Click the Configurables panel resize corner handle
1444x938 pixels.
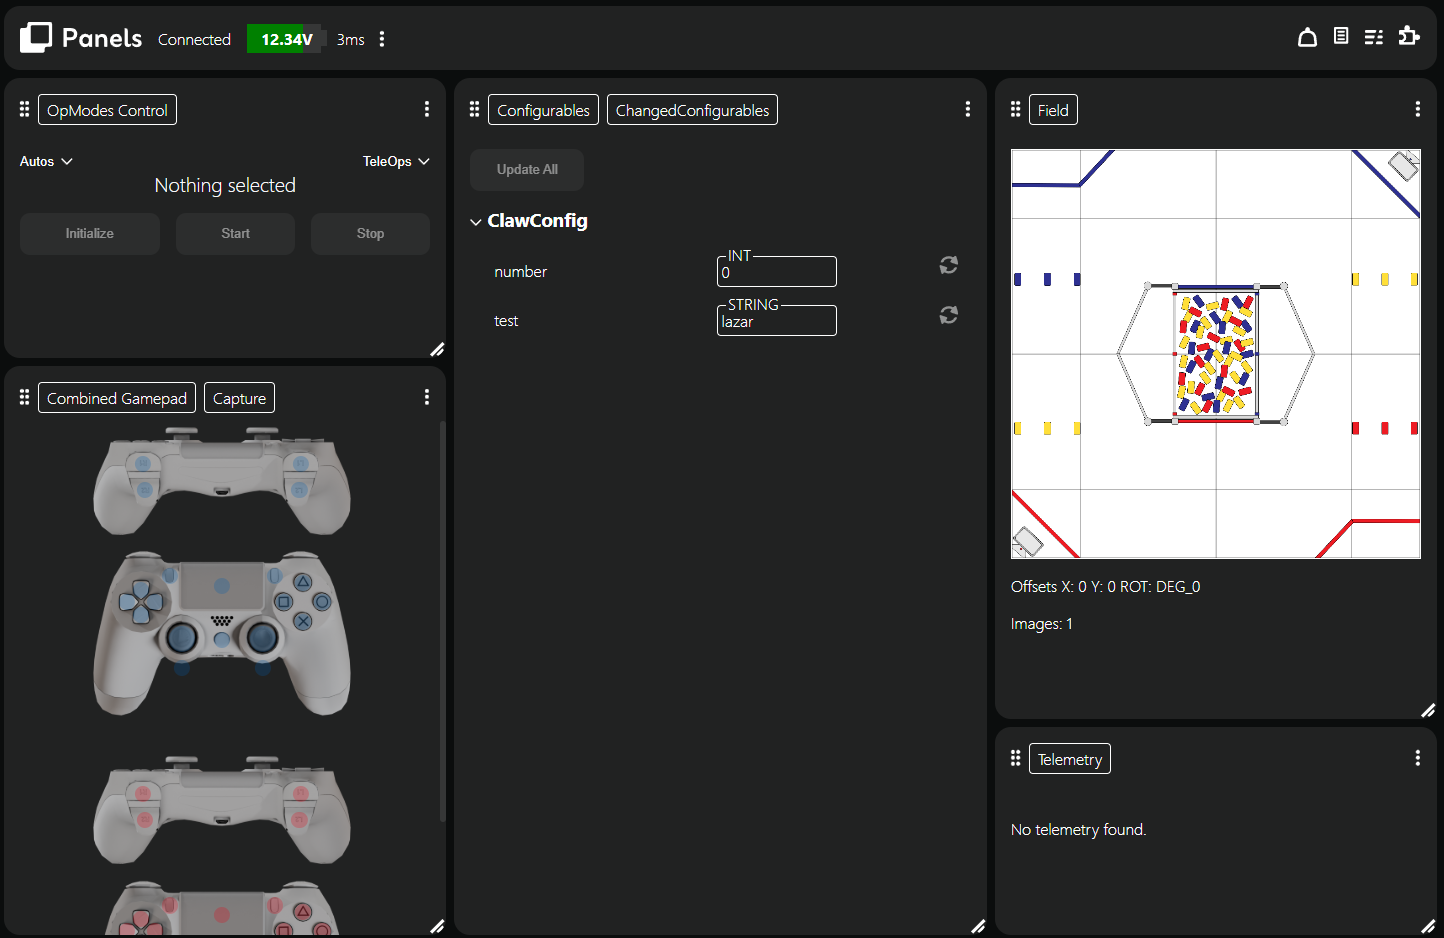click(978, 926)
